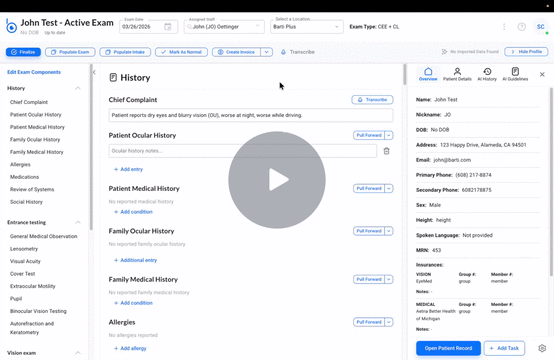Open the Assigned Staff dropdown

pos(224,26)
